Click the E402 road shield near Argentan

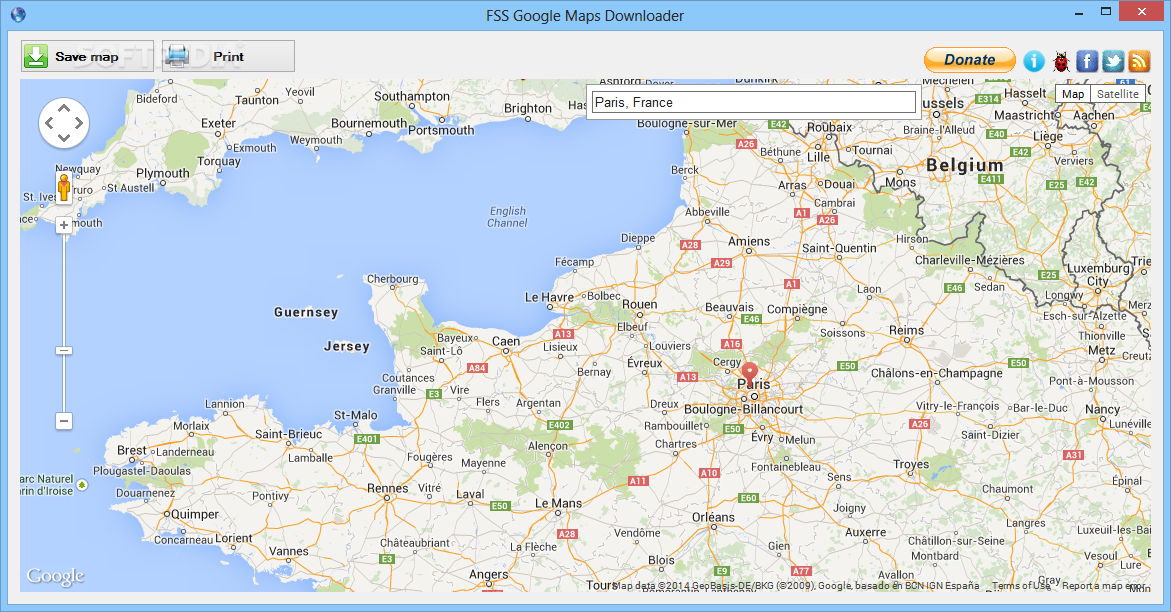coord(559,425)
